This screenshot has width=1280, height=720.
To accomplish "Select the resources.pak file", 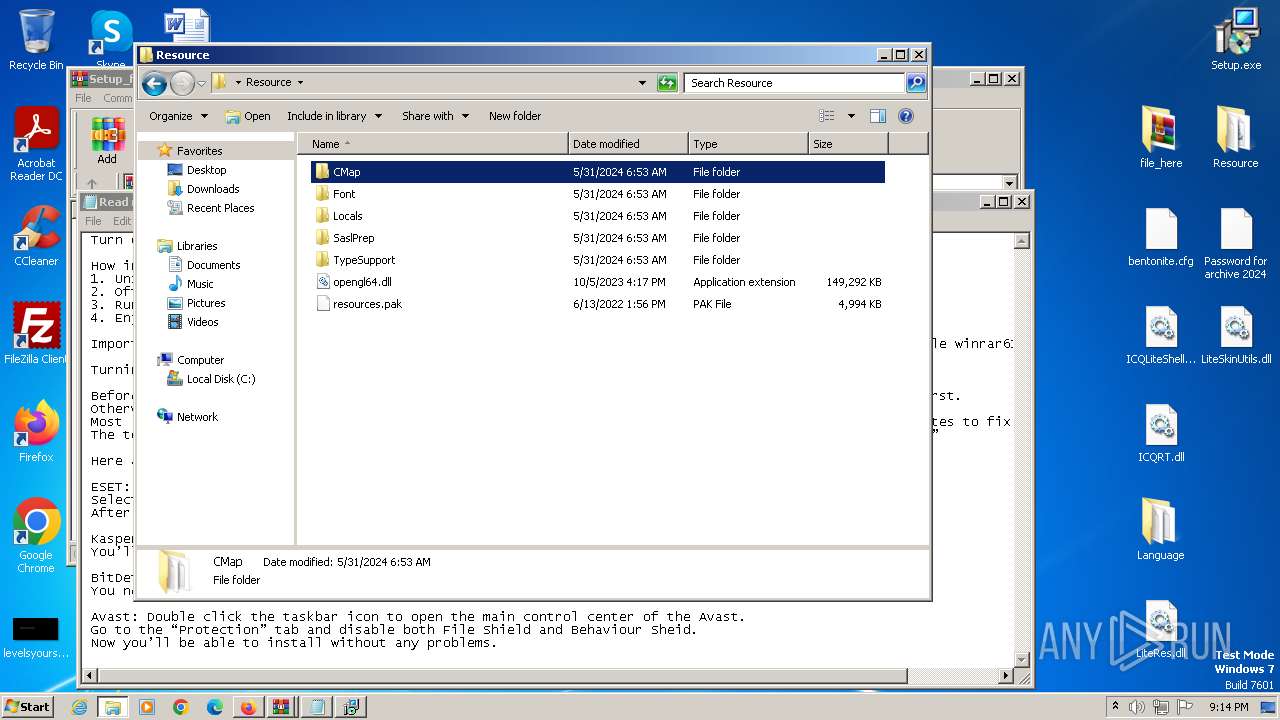I will (598, 304).
